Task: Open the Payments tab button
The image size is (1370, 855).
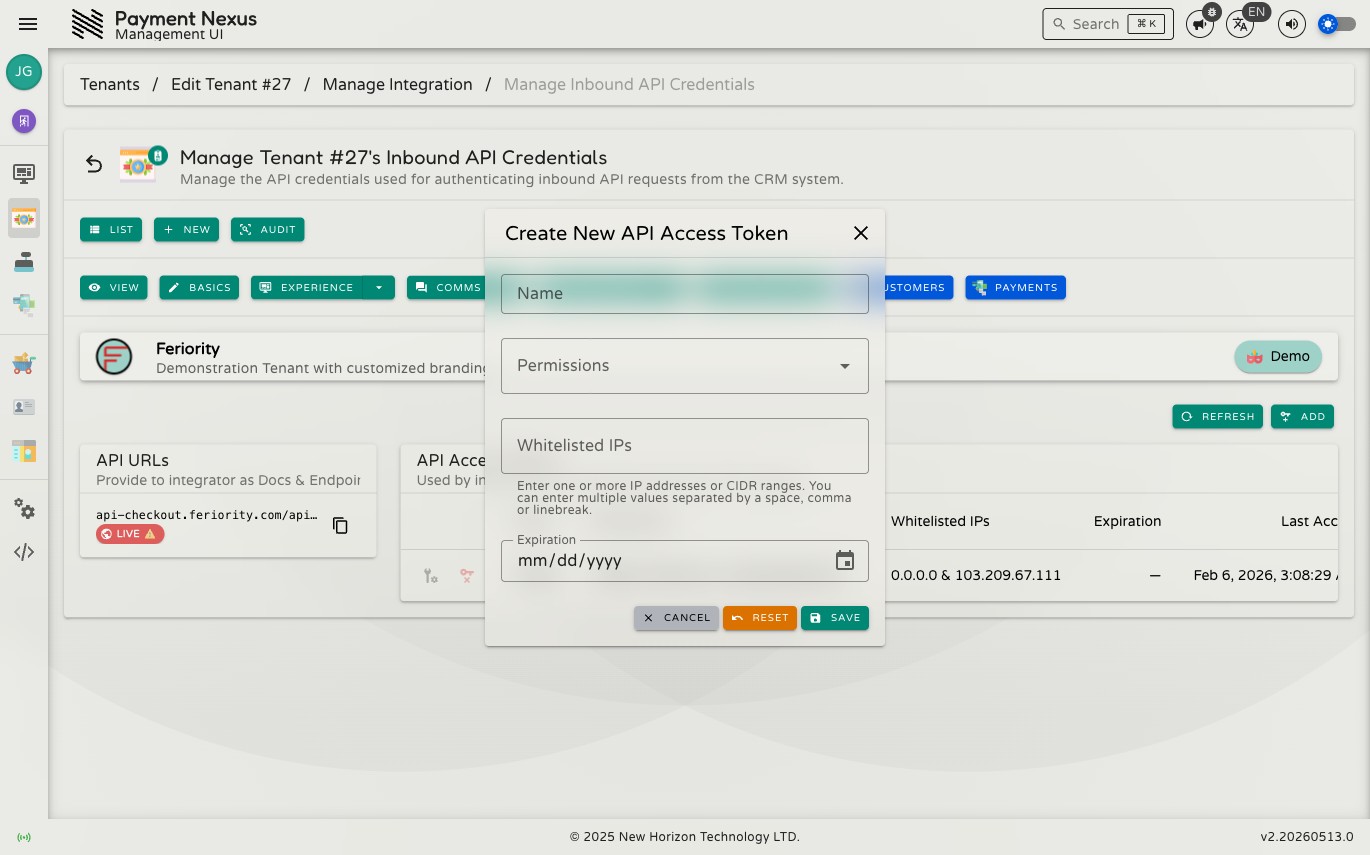Action: 1016,288
